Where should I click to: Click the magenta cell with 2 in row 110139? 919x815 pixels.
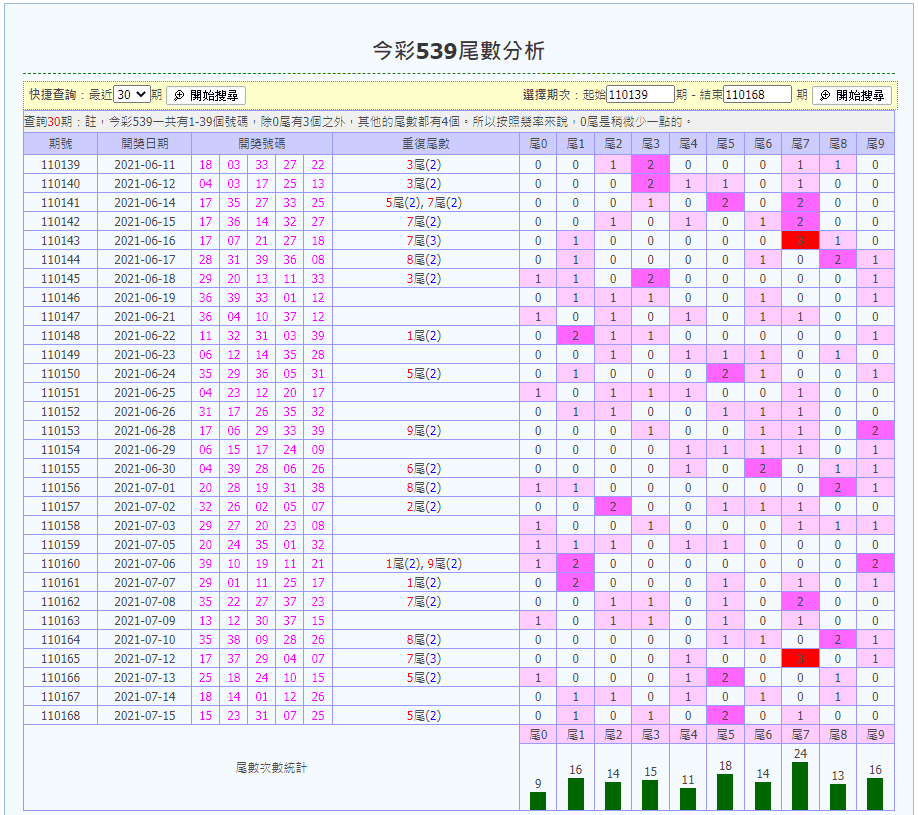click(650, 165)
